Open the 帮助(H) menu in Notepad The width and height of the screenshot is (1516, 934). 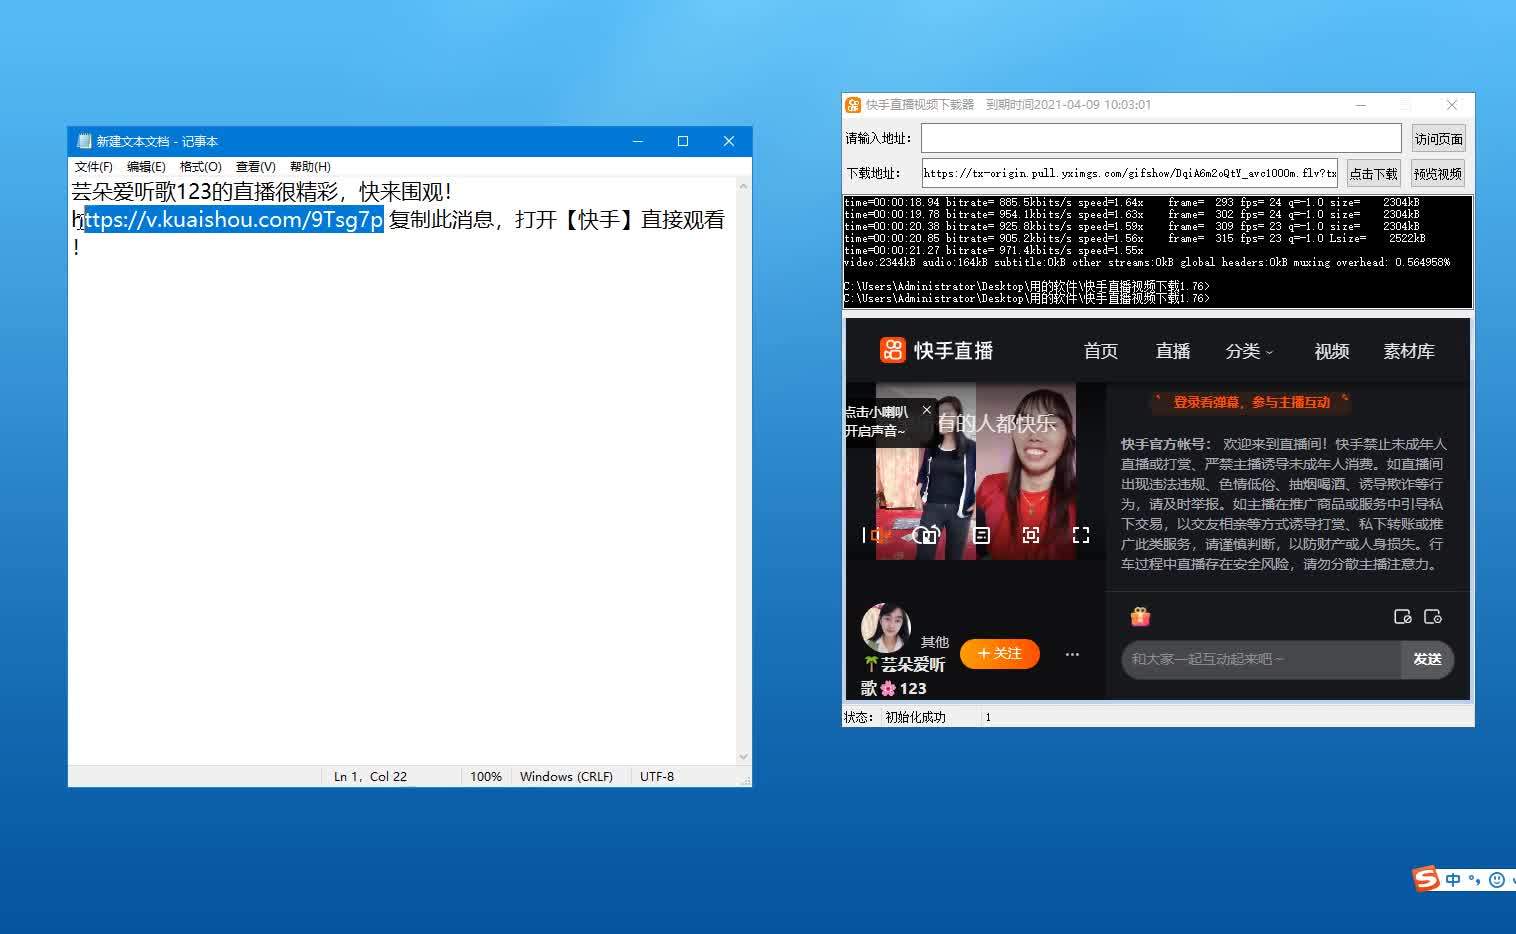[x=310, y=167]
